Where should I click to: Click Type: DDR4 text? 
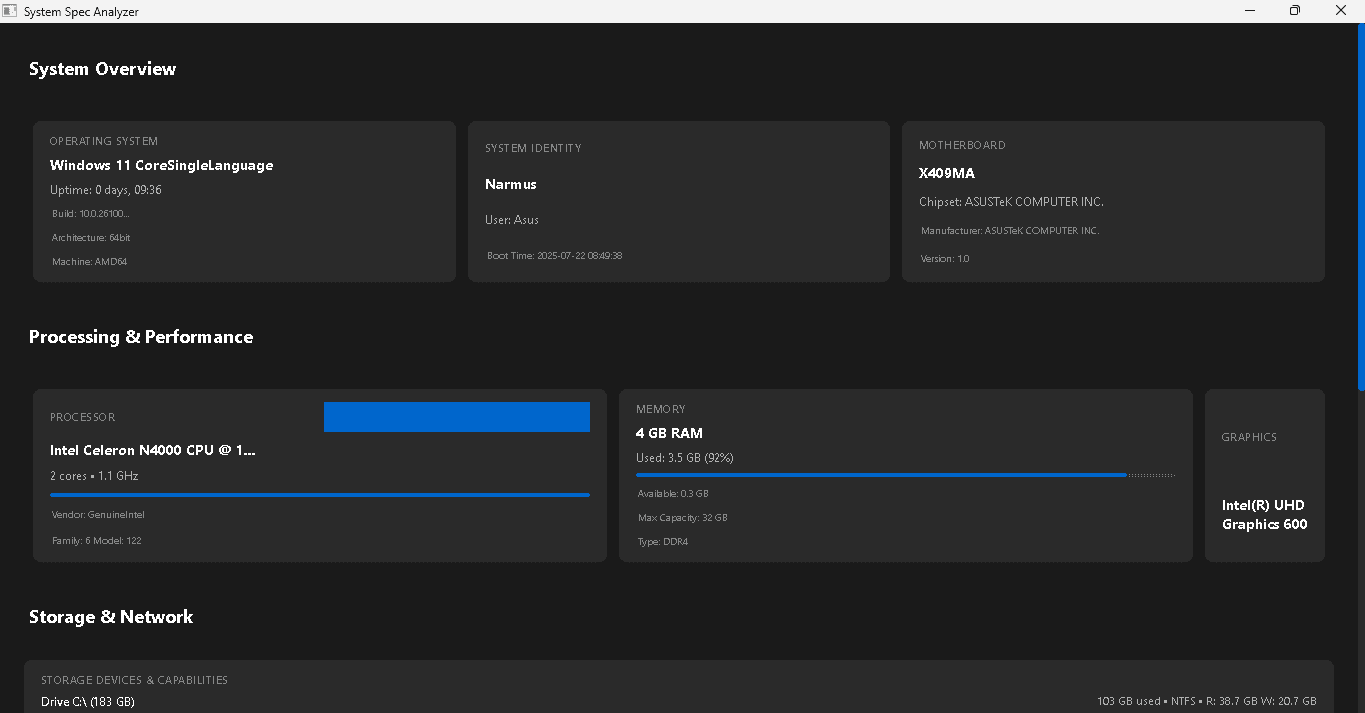click(x=663, y=542)
